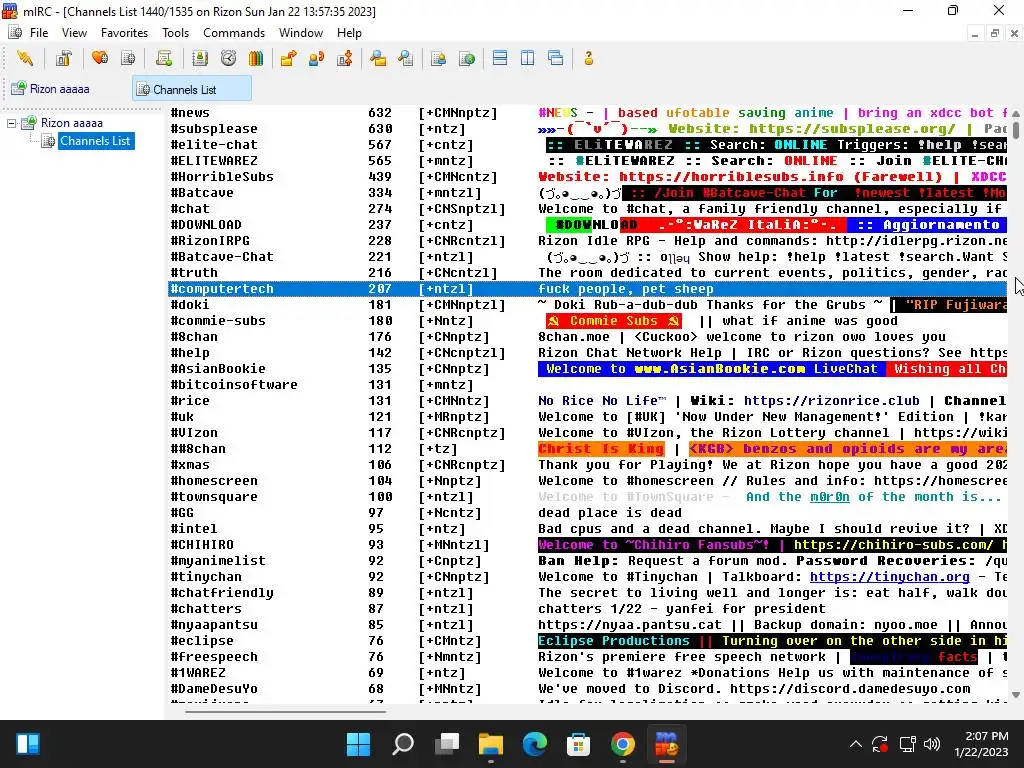Screen dimensions: 1024x768
Task: Open Log Files magnifier page icon
Action: click(406, 59)
